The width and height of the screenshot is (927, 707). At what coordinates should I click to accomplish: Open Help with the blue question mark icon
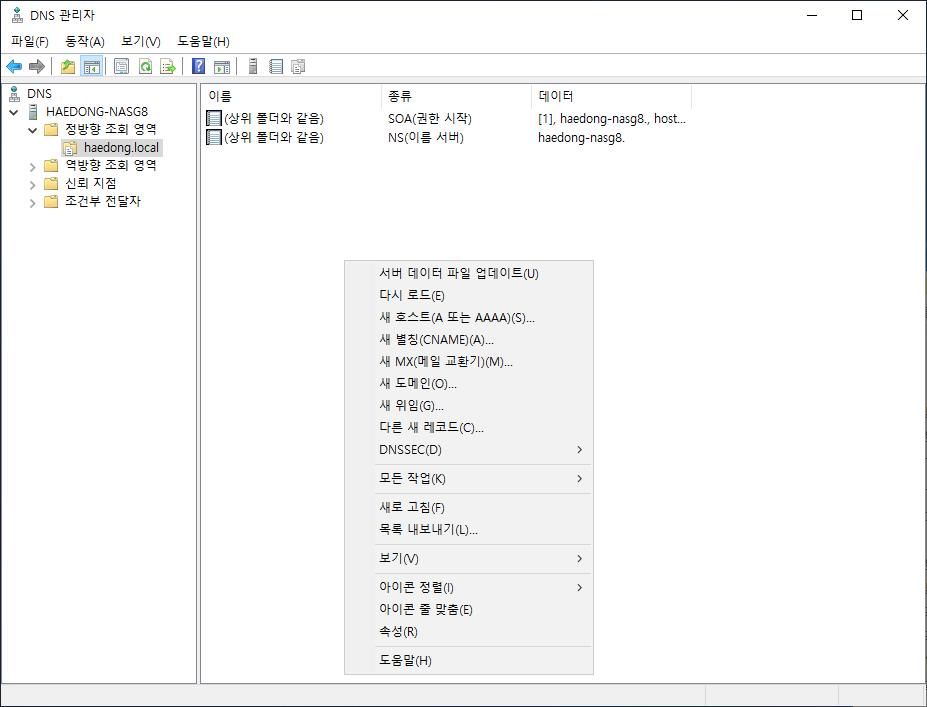199,66
